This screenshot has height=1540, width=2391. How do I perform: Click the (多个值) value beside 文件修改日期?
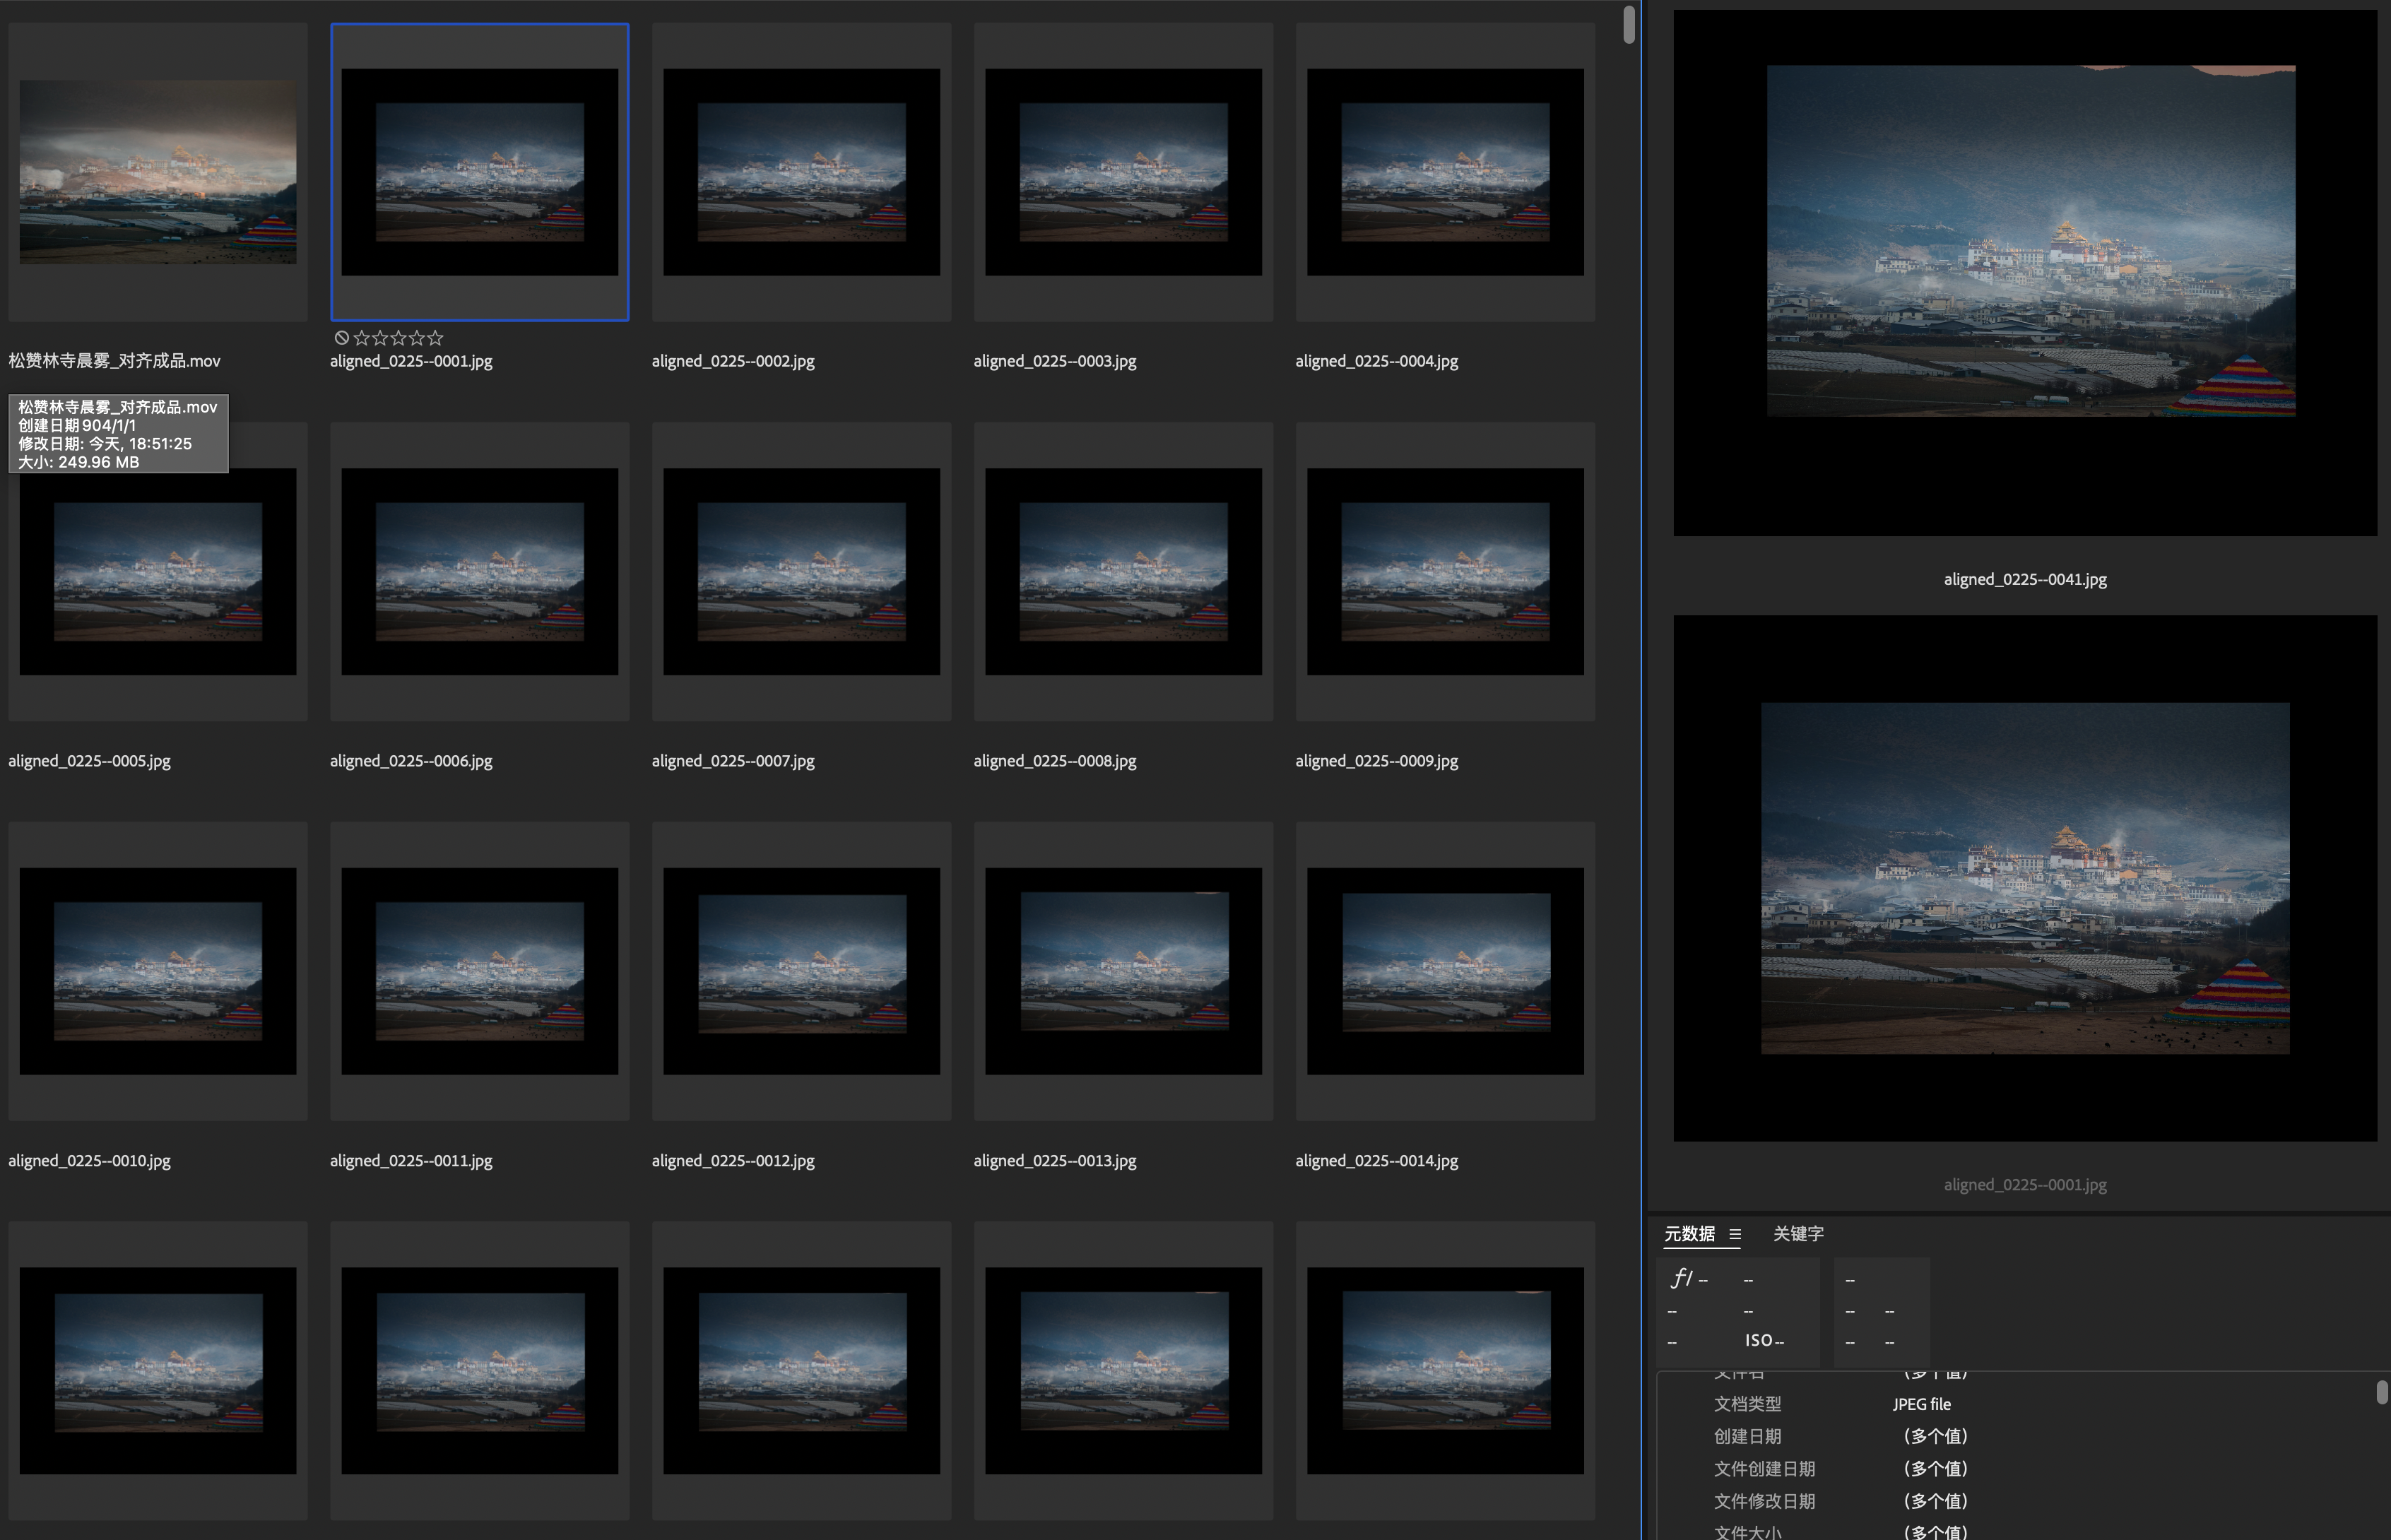coord(1935,1501)
